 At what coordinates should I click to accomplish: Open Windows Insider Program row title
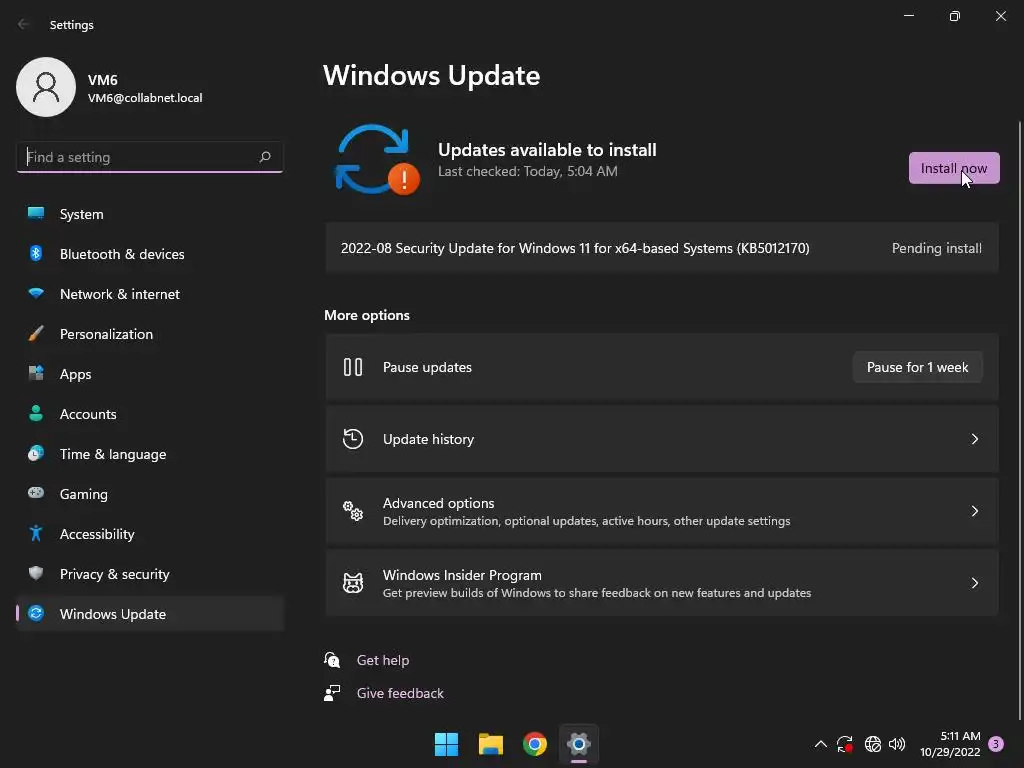[x=462, y=575]
